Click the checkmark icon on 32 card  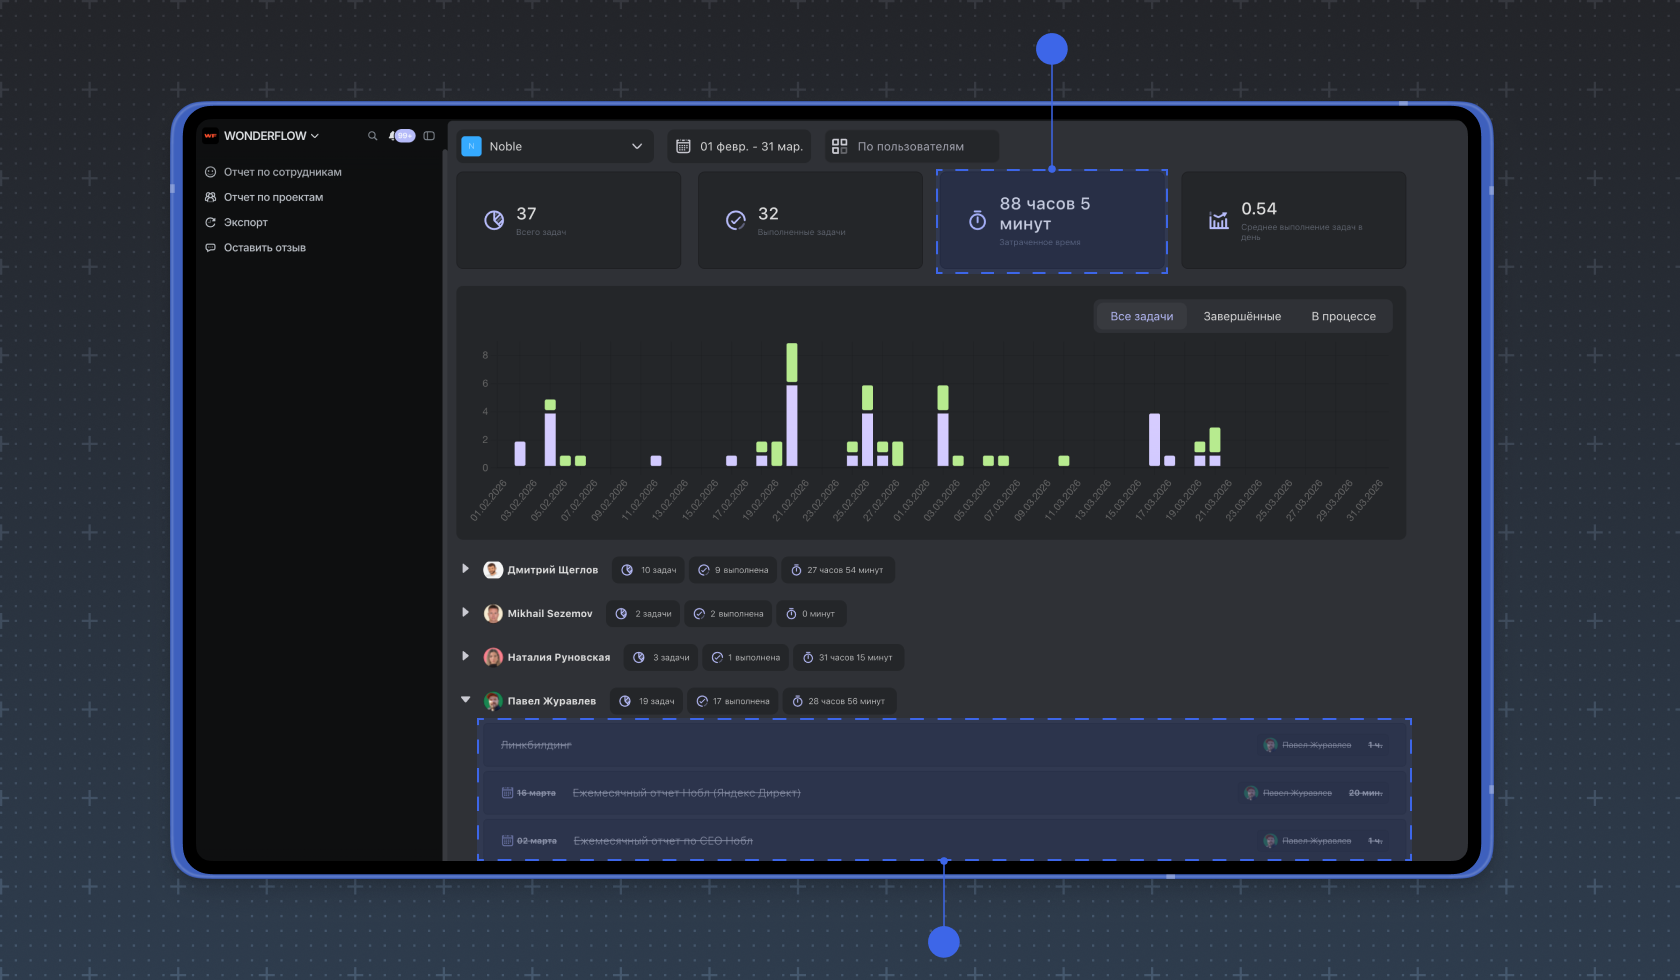tap(735, 220)
